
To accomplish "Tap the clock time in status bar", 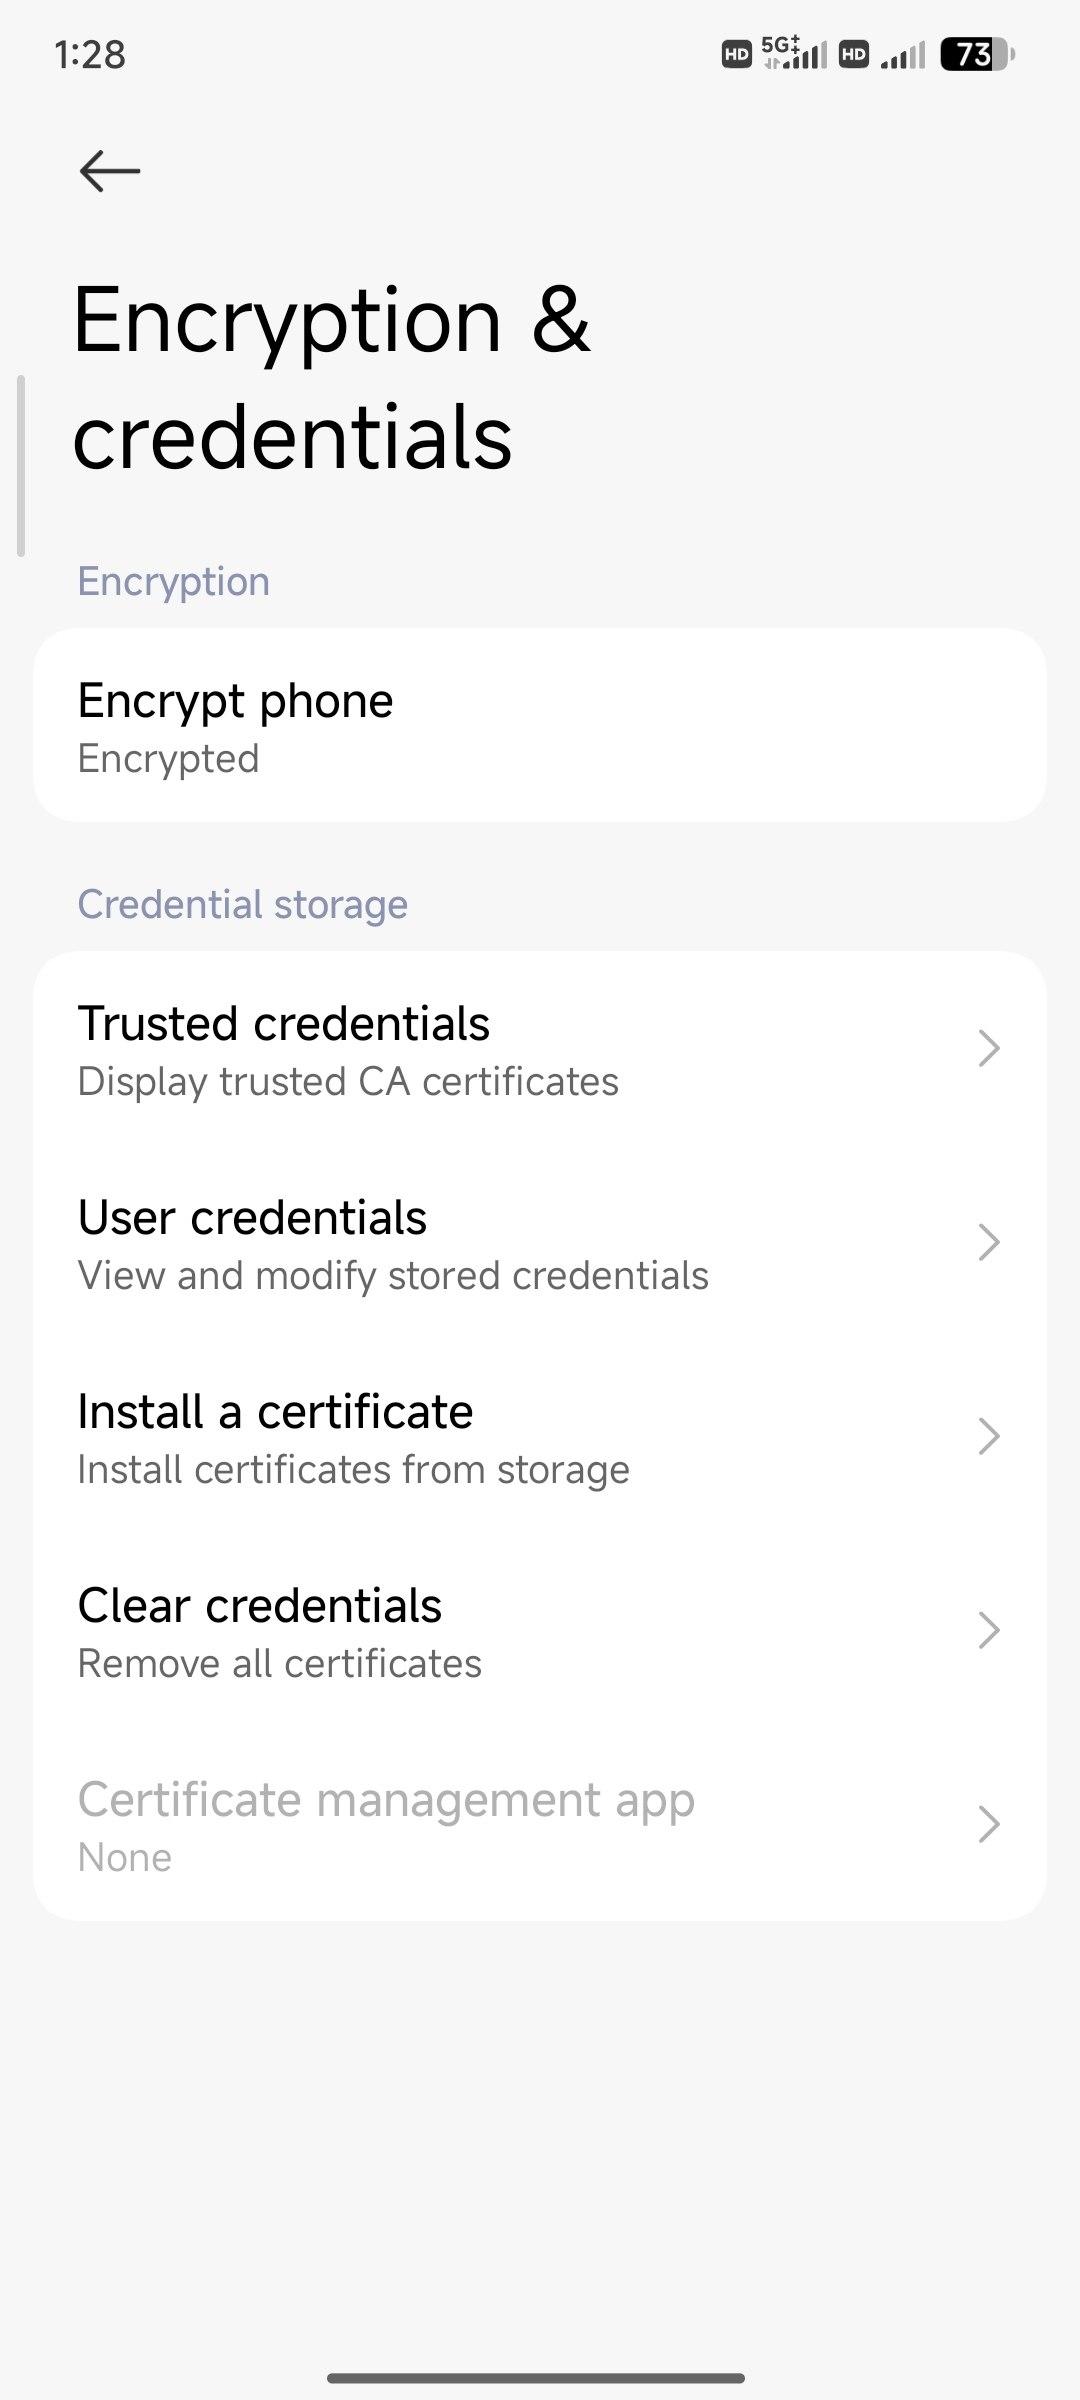I will point(90,54).
